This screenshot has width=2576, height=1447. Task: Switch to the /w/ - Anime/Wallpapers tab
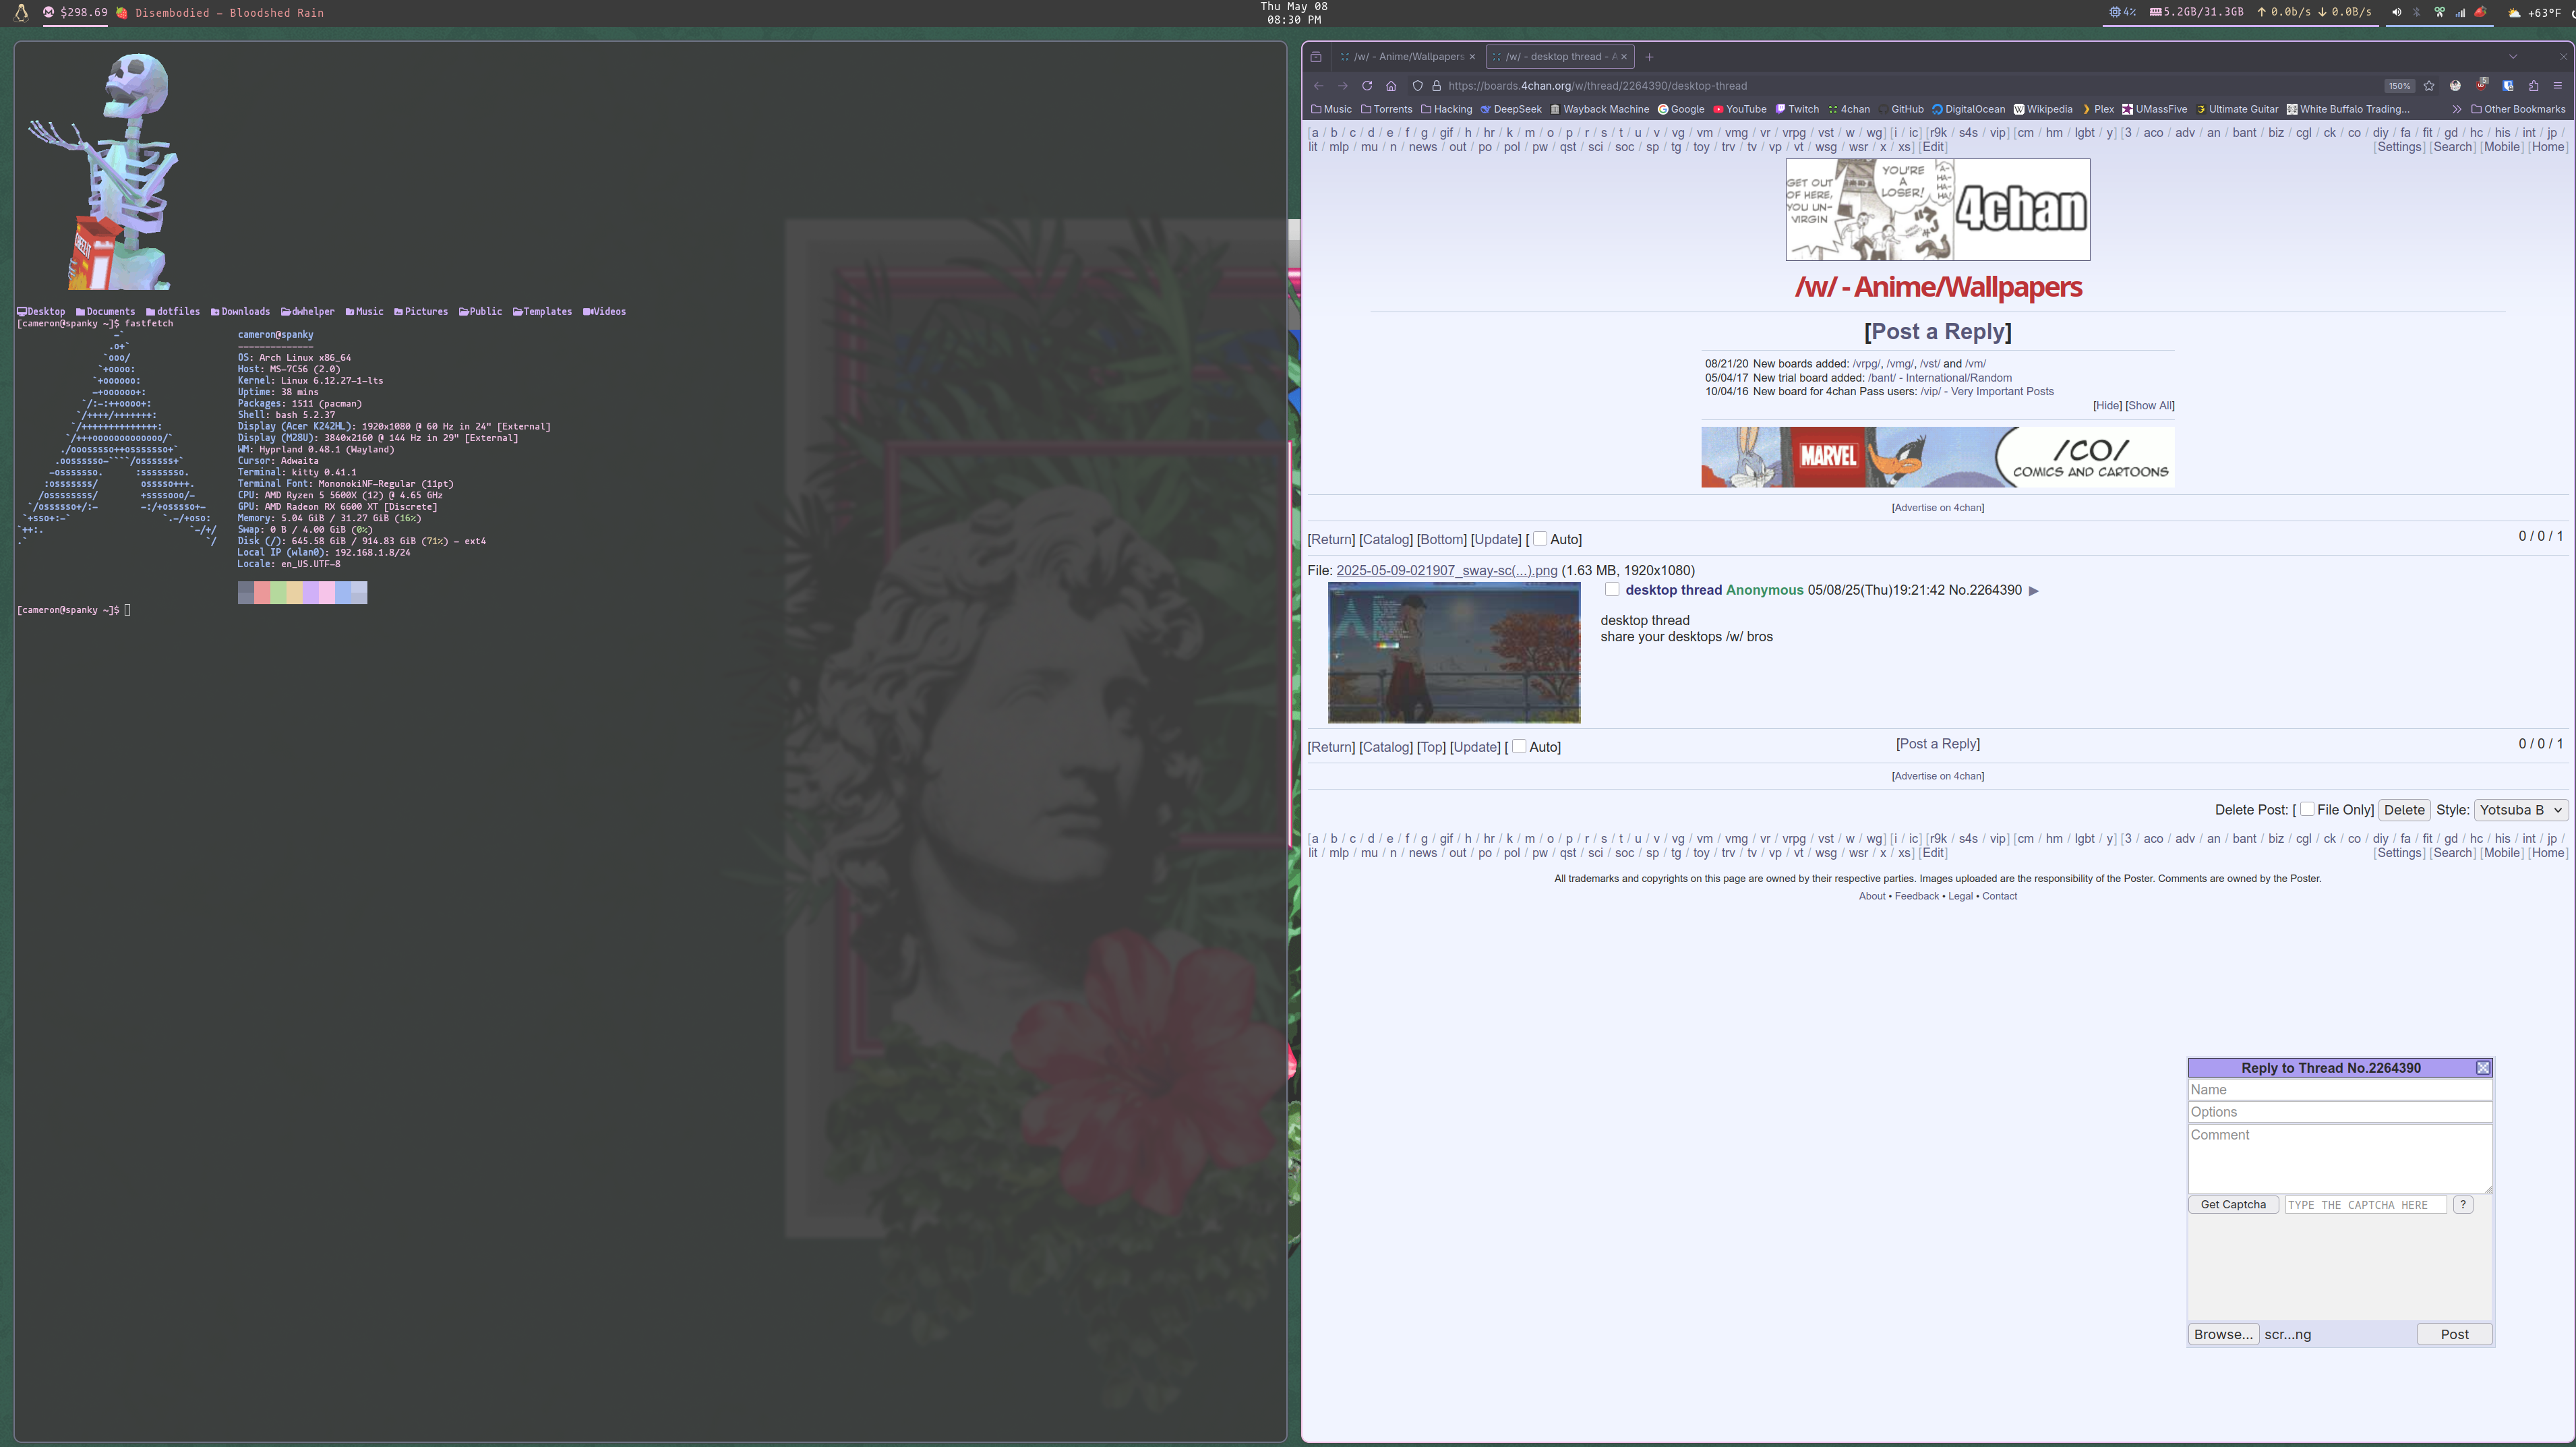1407,57
